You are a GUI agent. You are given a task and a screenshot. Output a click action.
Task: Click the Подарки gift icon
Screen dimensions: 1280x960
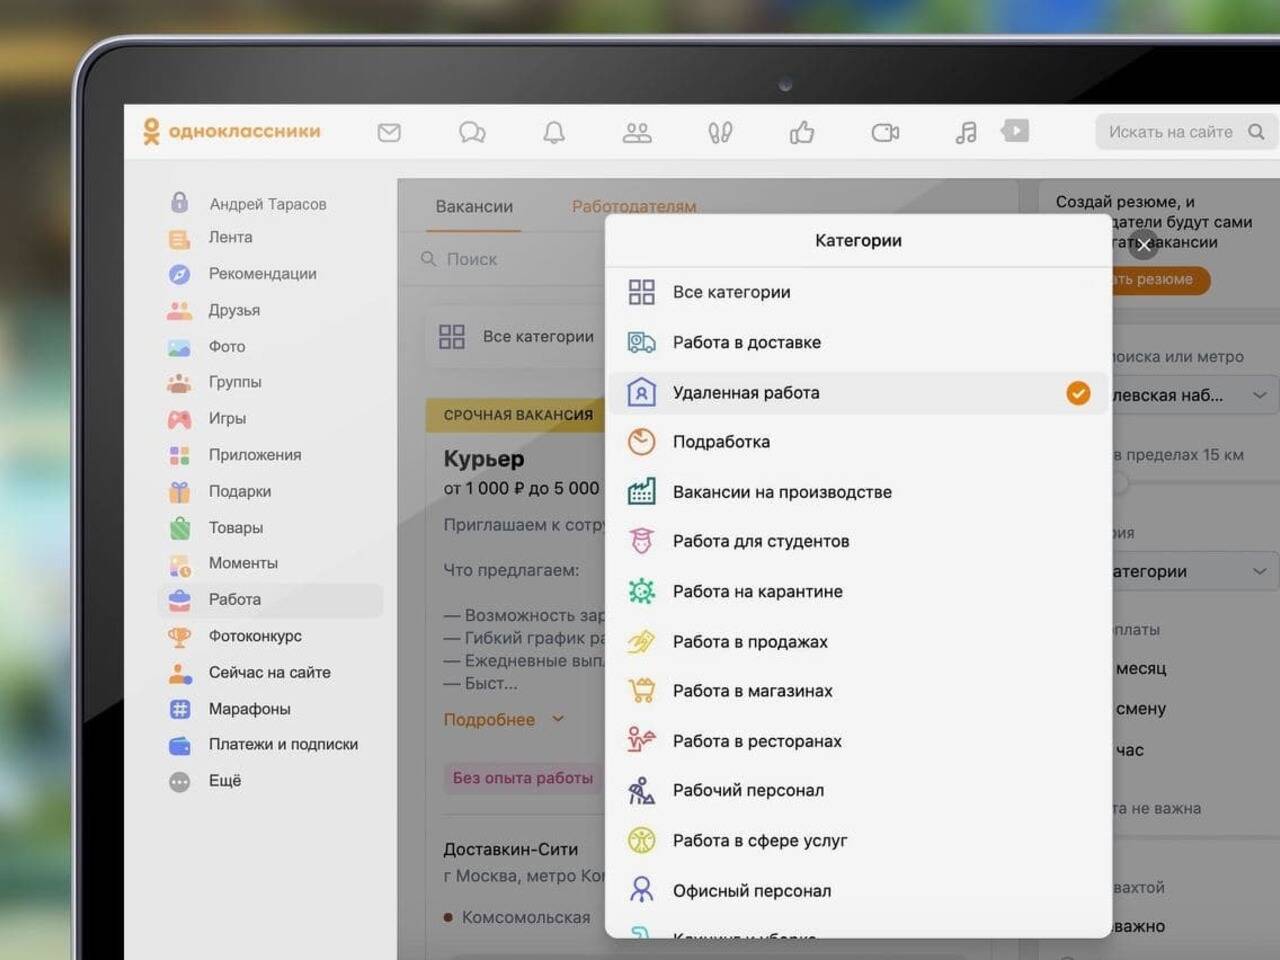(x=179, y=492)
